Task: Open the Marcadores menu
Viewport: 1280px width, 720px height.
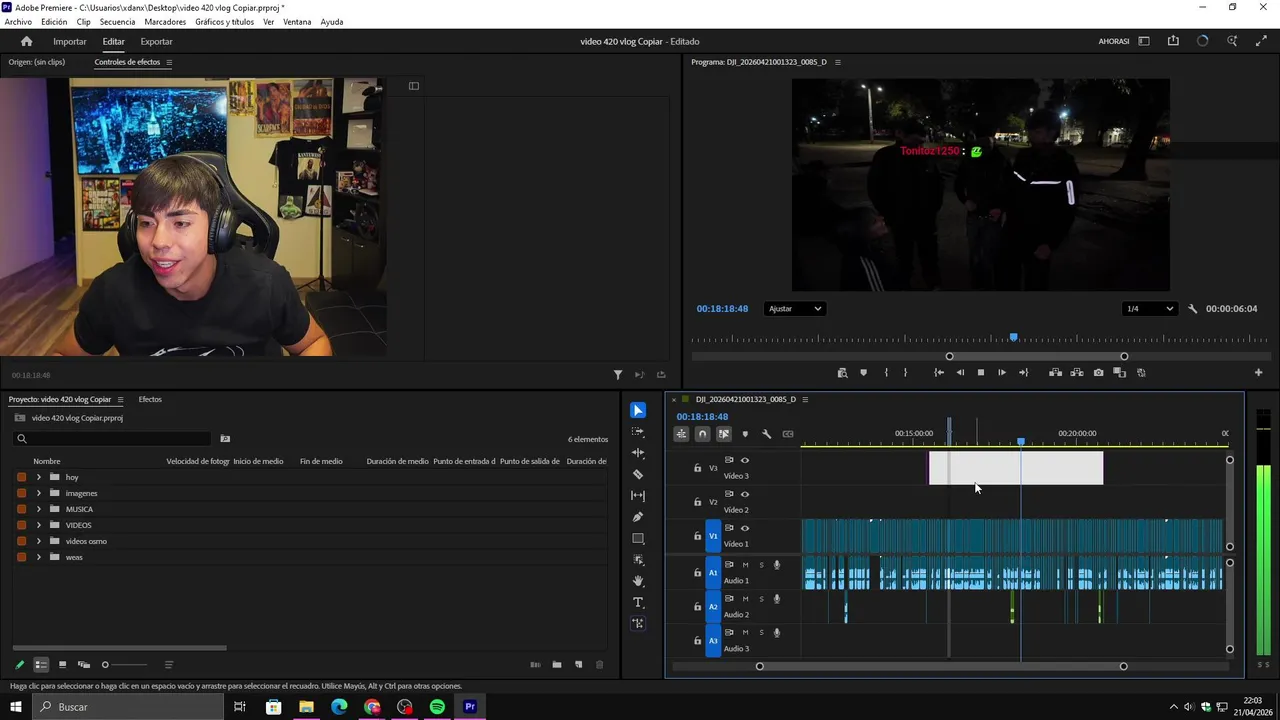Action: 165,22
